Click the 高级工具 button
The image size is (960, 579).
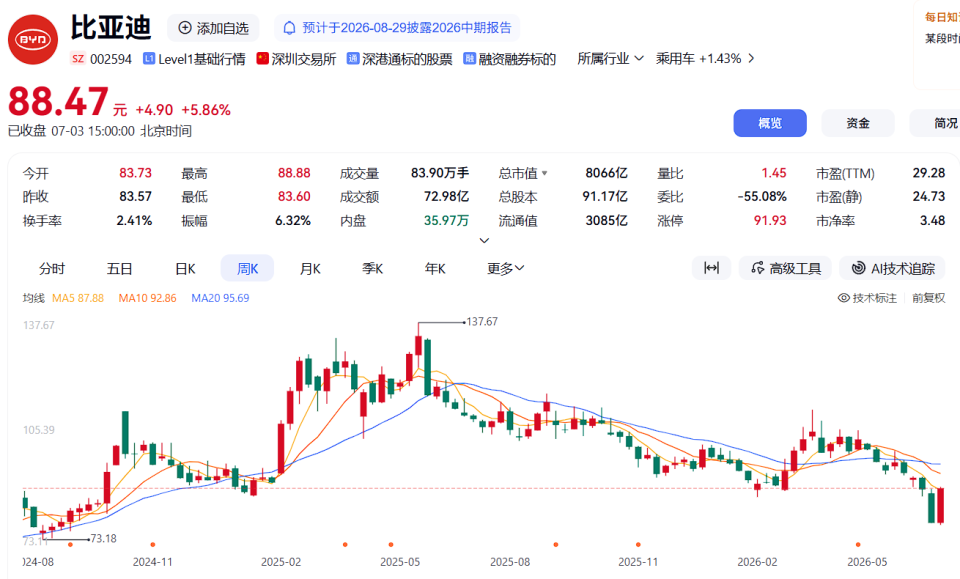click(x=785, y=268)
